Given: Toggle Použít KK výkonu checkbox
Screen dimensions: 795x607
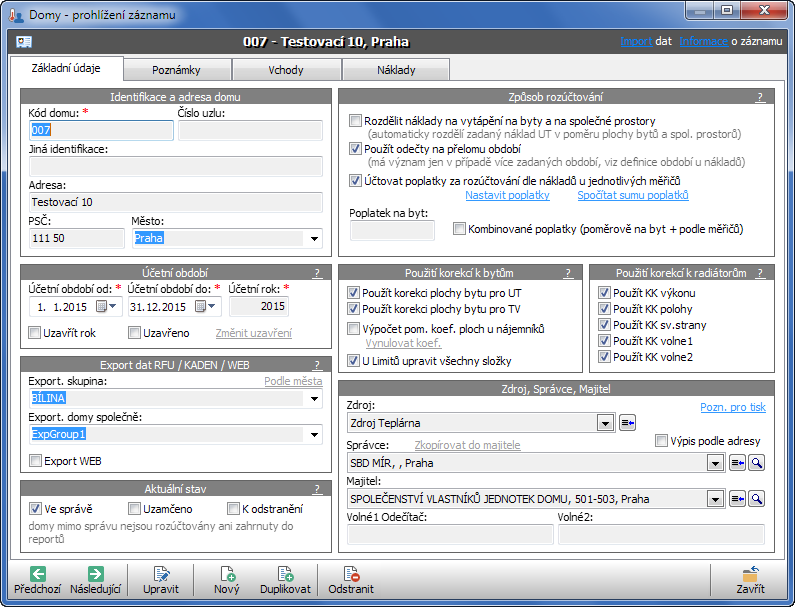Looking at the screenshot, I should (x=604, y=293).
